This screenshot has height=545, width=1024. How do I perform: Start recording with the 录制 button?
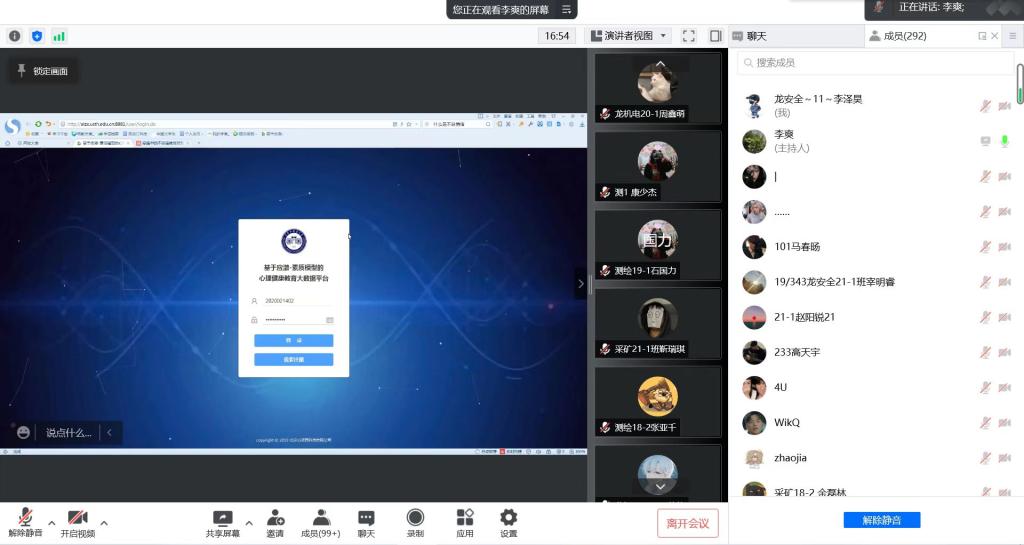click(x=415, y=522)
